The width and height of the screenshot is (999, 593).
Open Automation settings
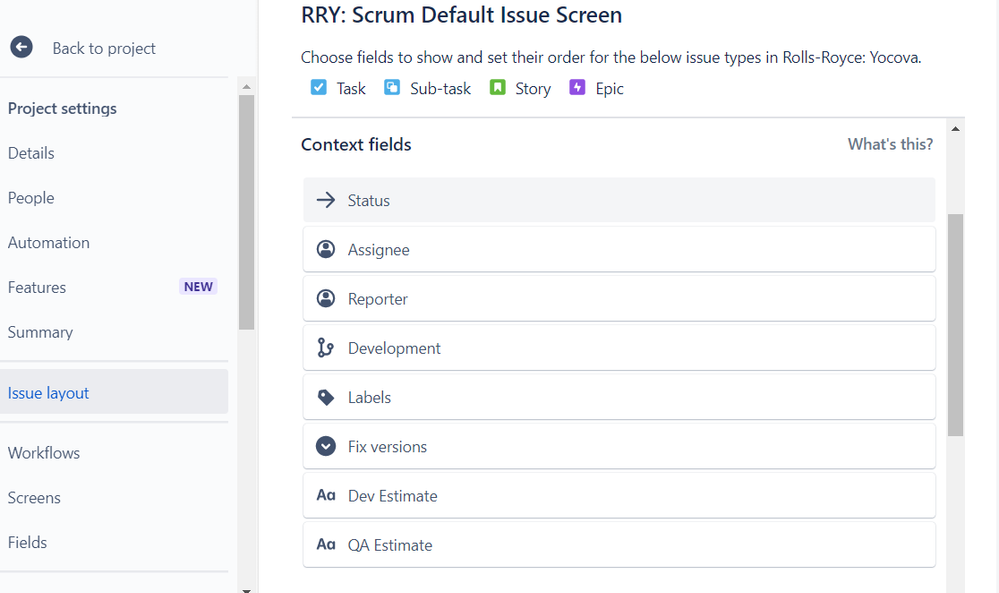(48, 243)
